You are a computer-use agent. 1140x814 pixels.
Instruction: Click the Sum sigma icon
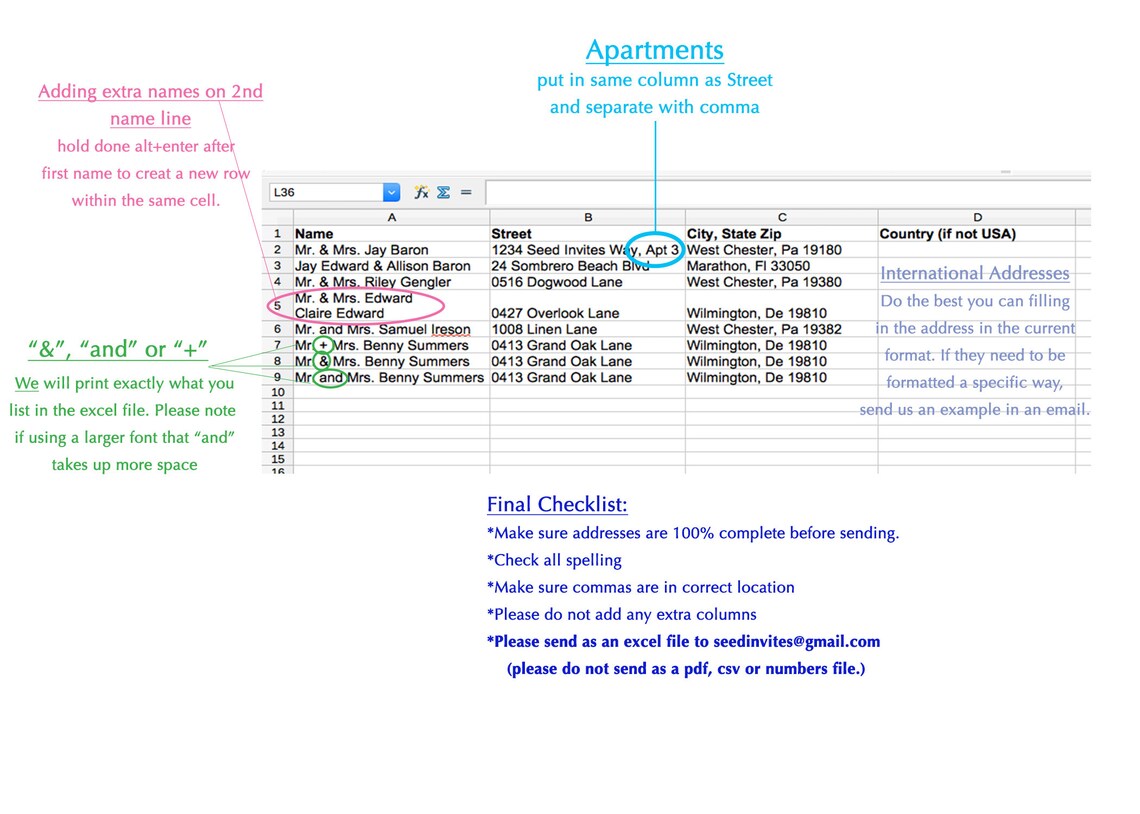coord(443,193)
